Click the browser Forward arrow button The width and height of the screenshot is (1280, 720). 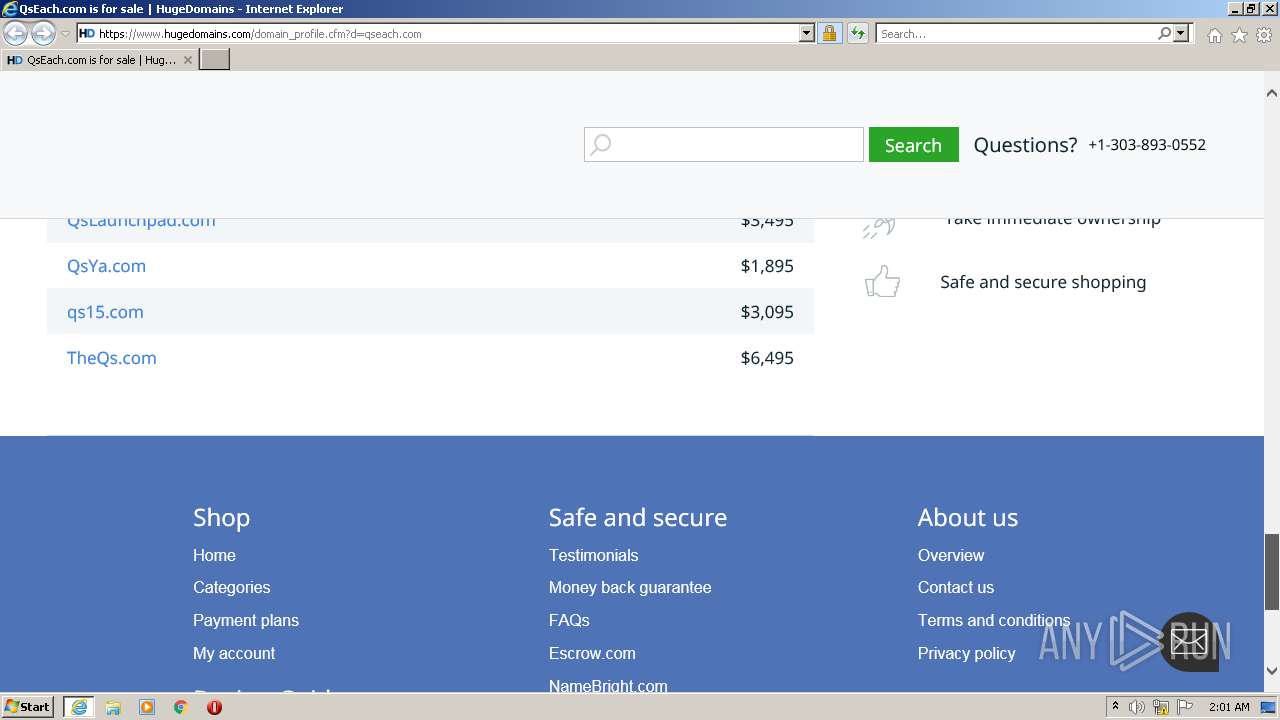43,33
